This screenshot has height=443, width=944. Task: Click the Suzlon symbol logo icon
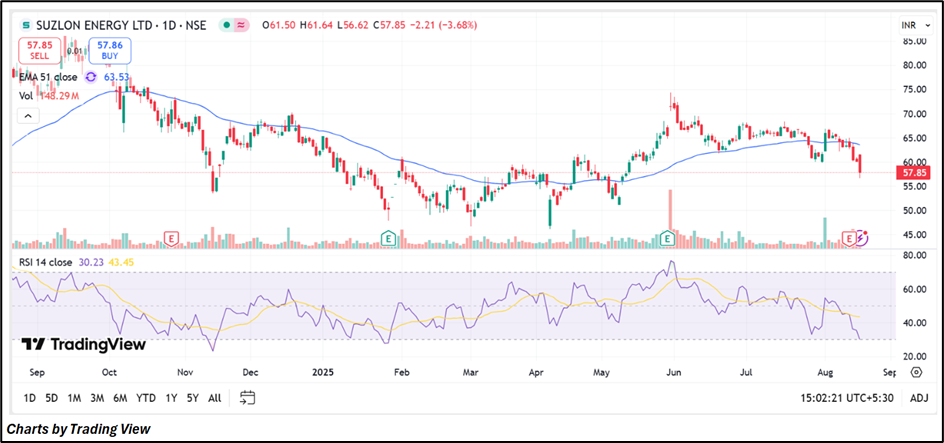click(26, 24)
